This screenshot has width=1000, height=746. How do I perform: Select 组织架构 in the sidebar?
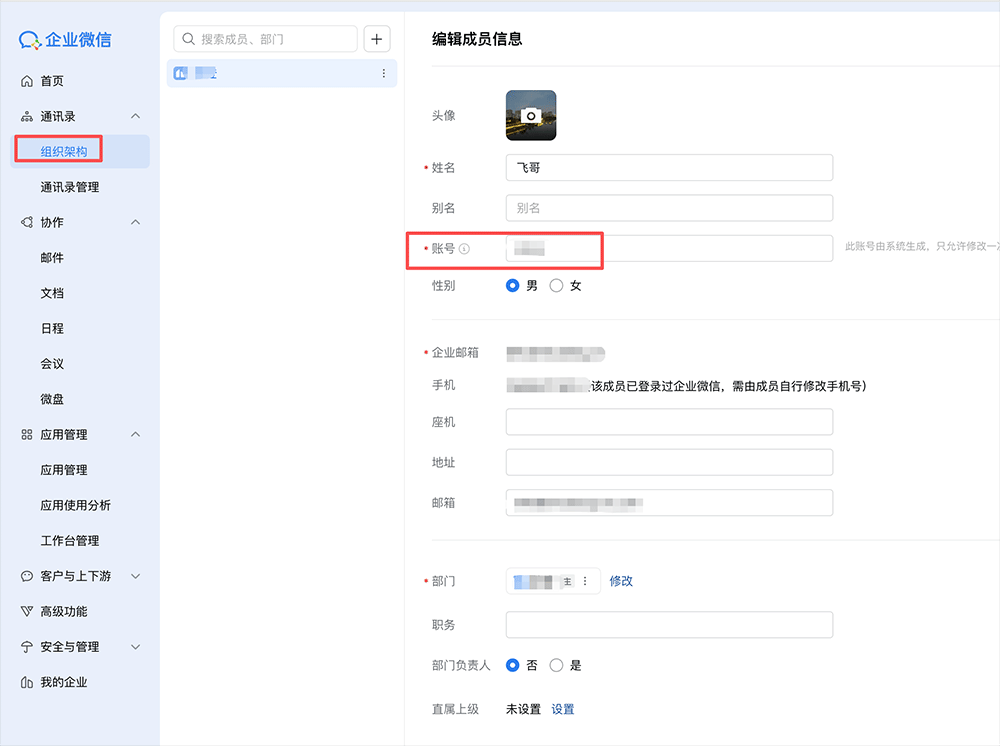[57, 151]
